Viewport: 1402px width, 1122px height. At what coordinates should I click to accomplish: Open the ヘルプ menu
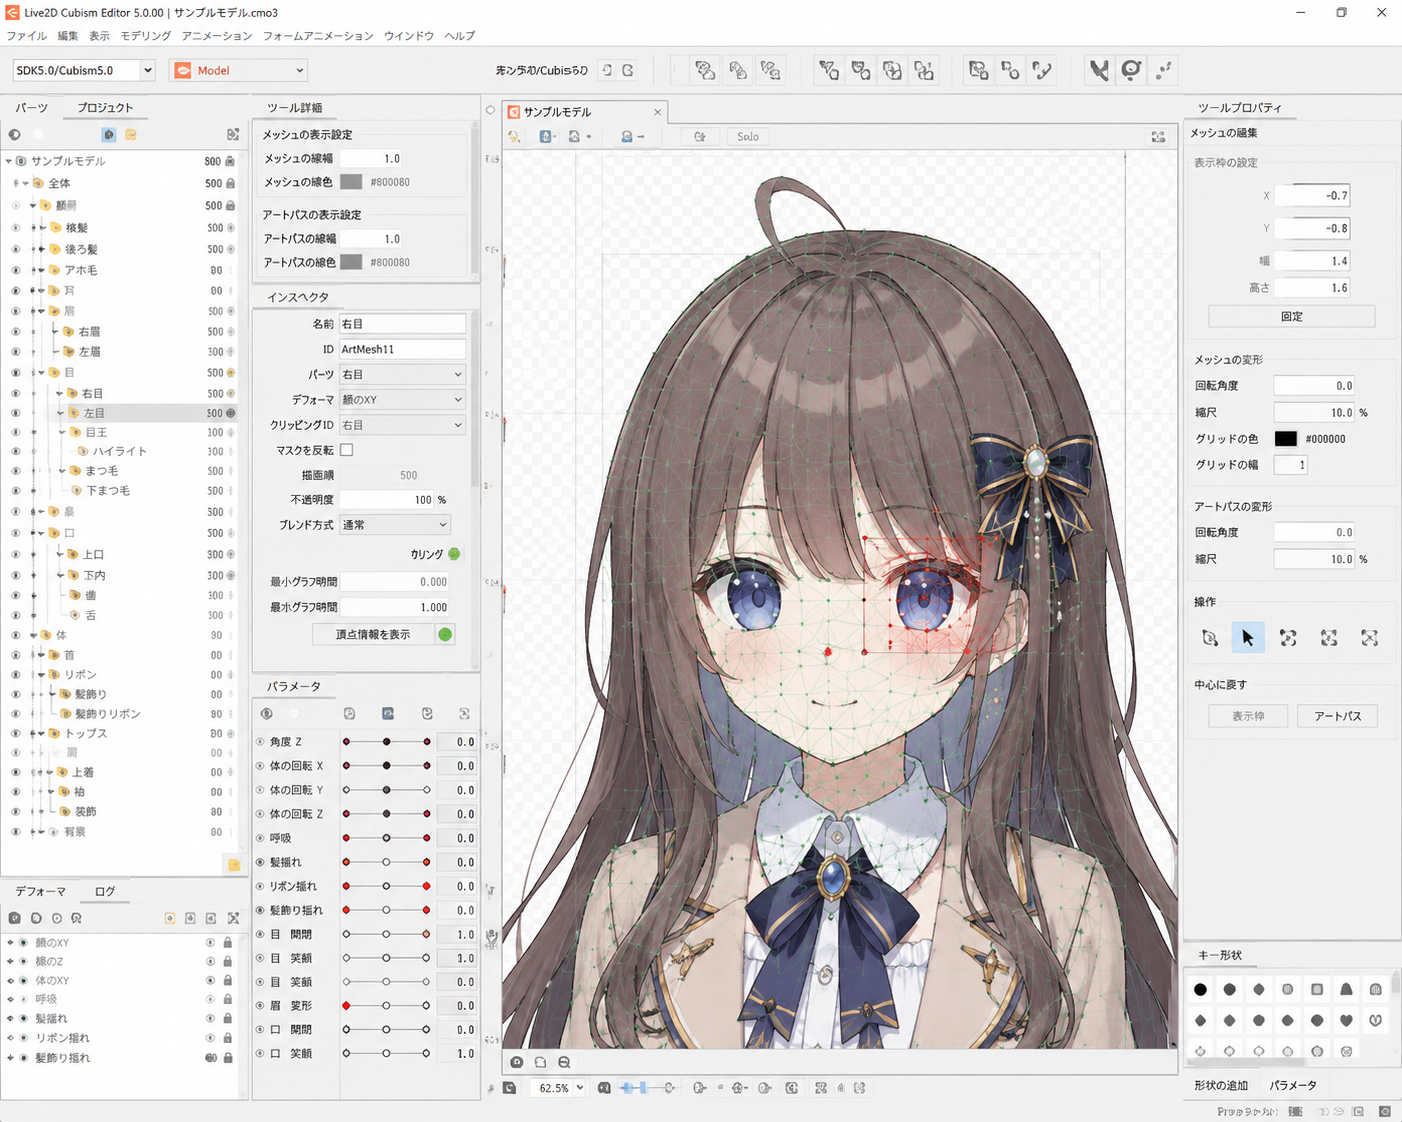click(460, 36)
